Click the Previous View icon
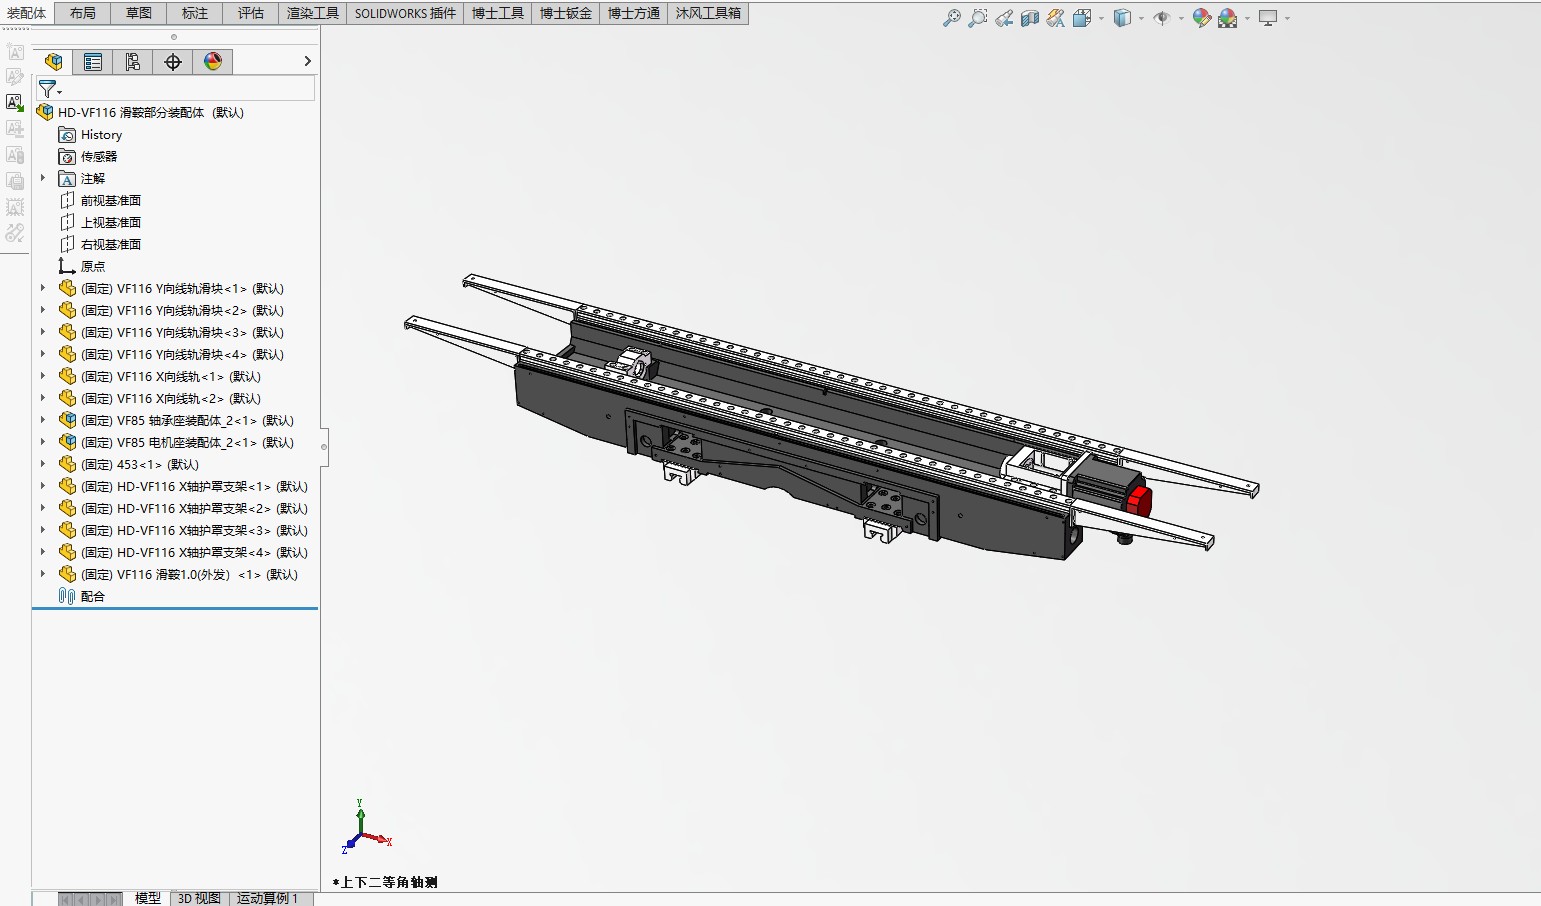This screenshot has height=906, width=1541. (1003, 18)
